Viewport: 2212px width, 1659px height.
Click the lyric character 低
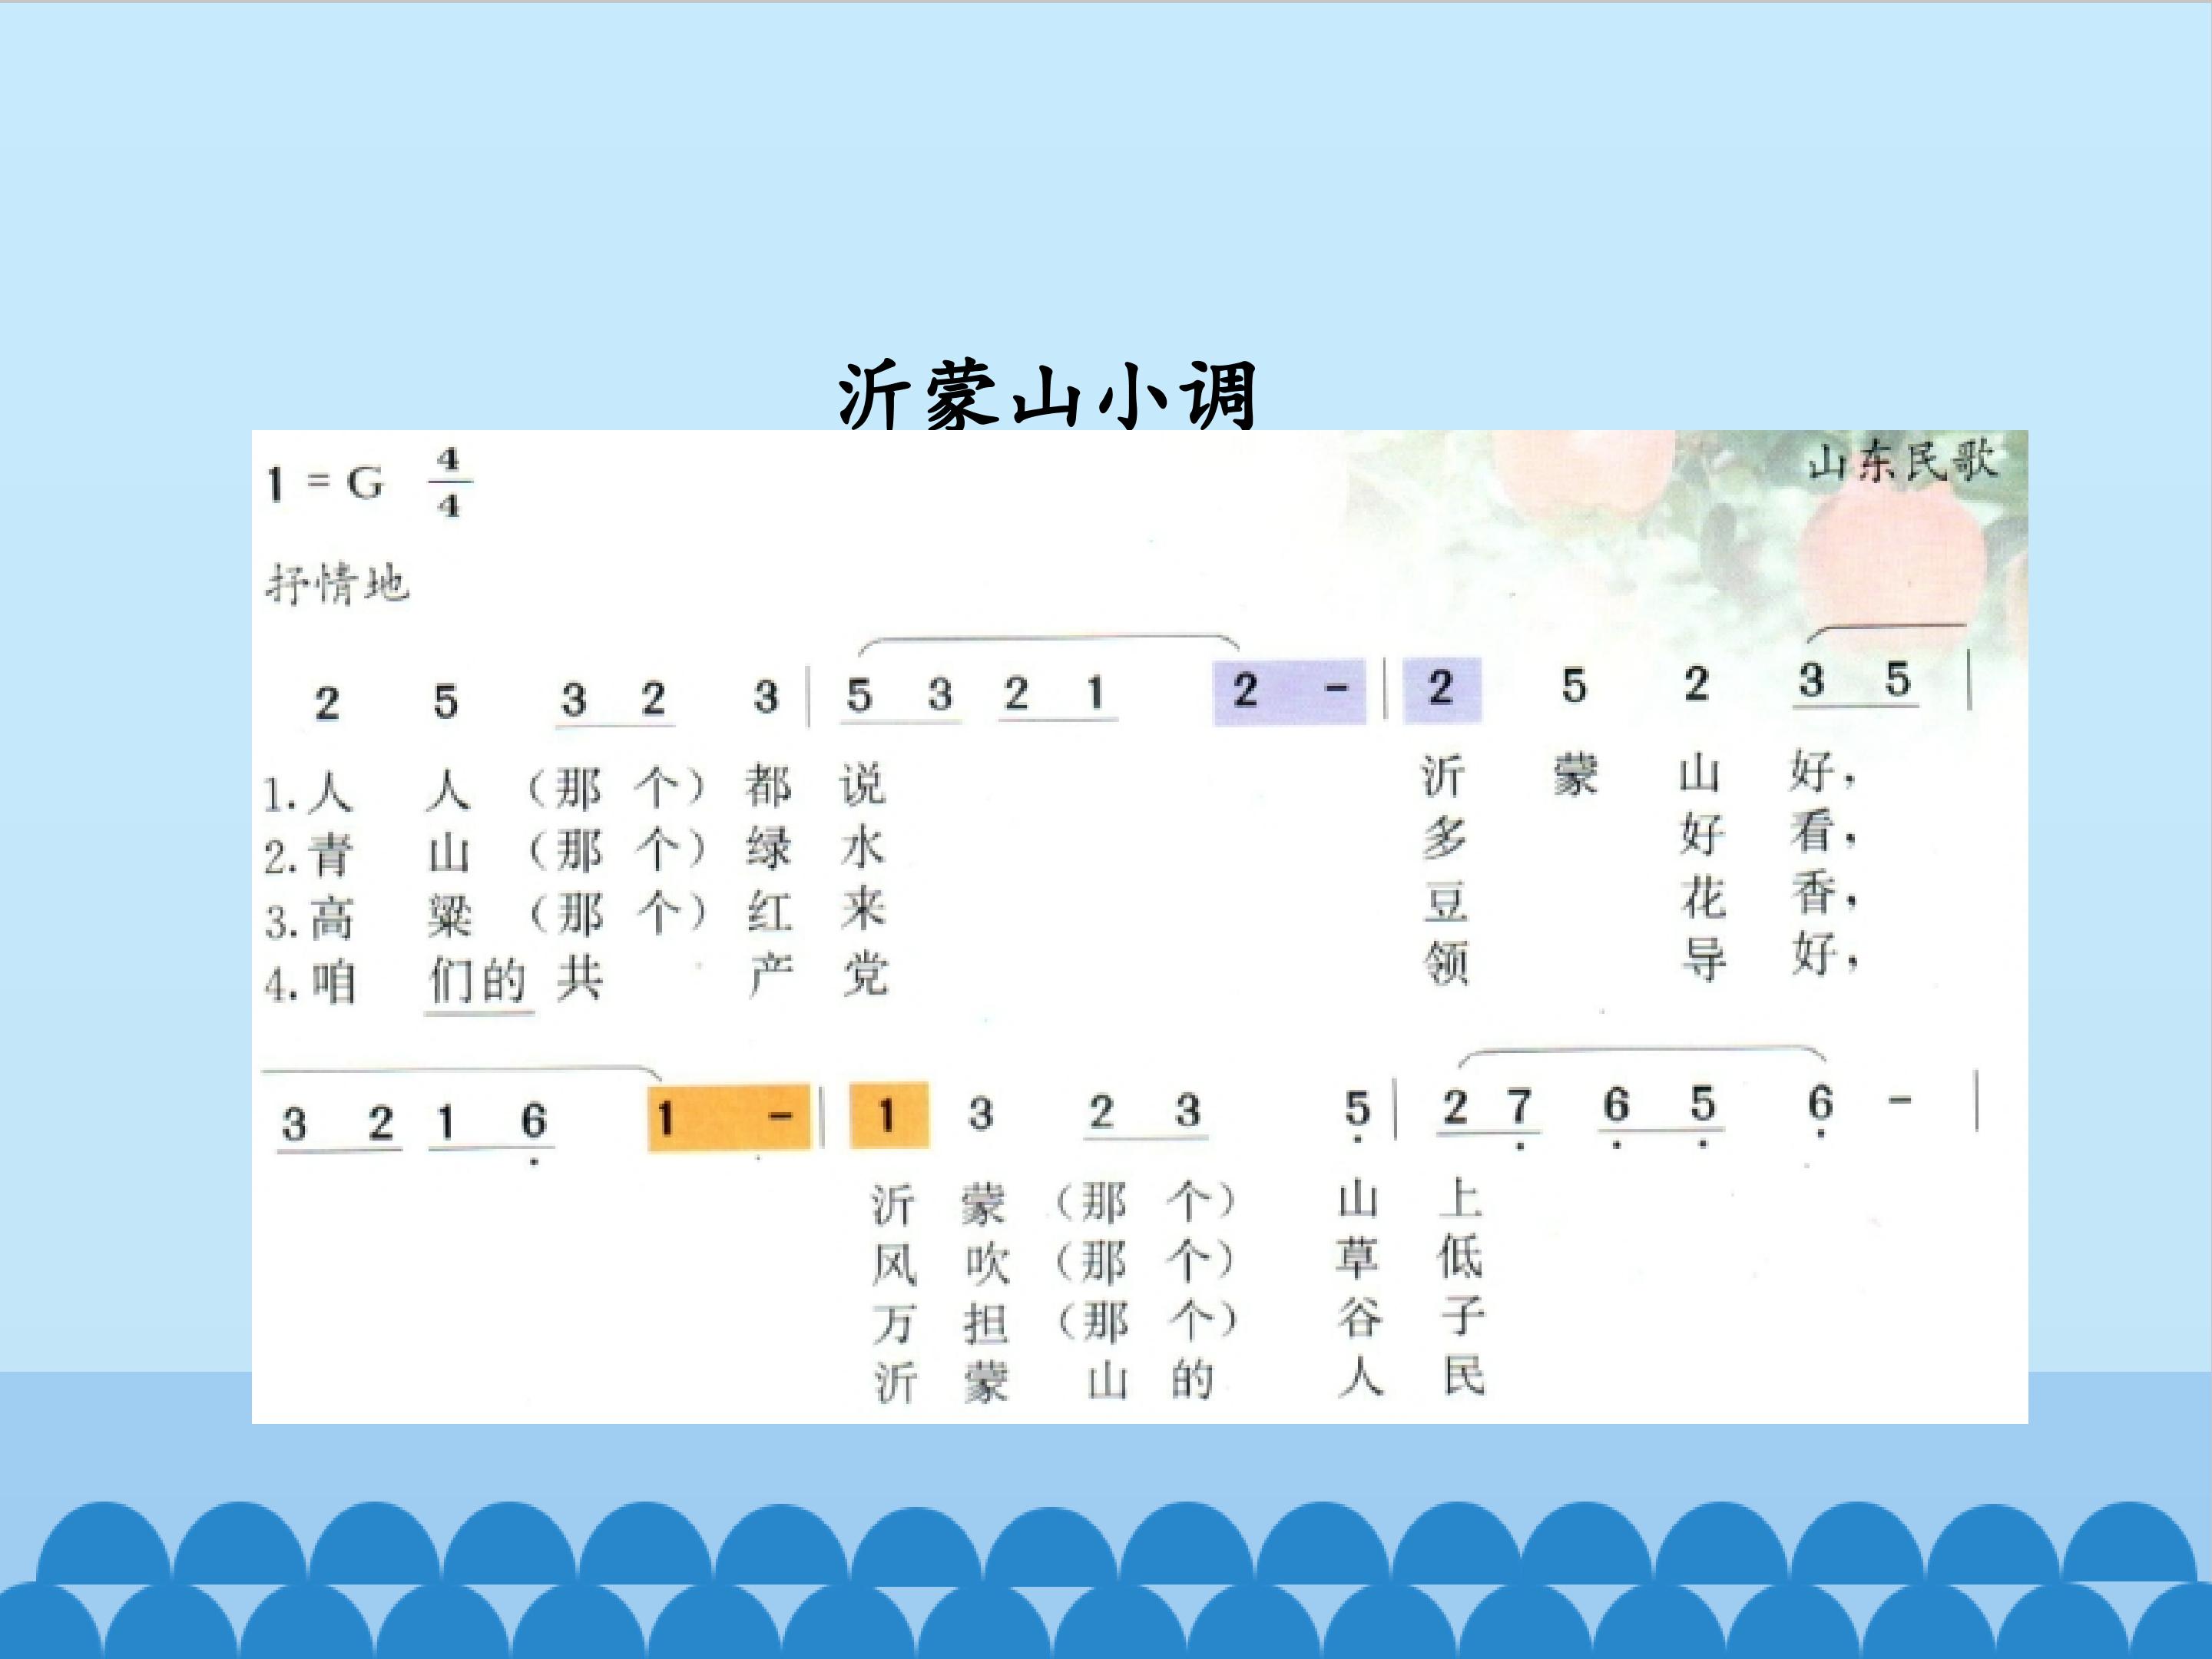pyautogui.click(x=1460, y=1257)
